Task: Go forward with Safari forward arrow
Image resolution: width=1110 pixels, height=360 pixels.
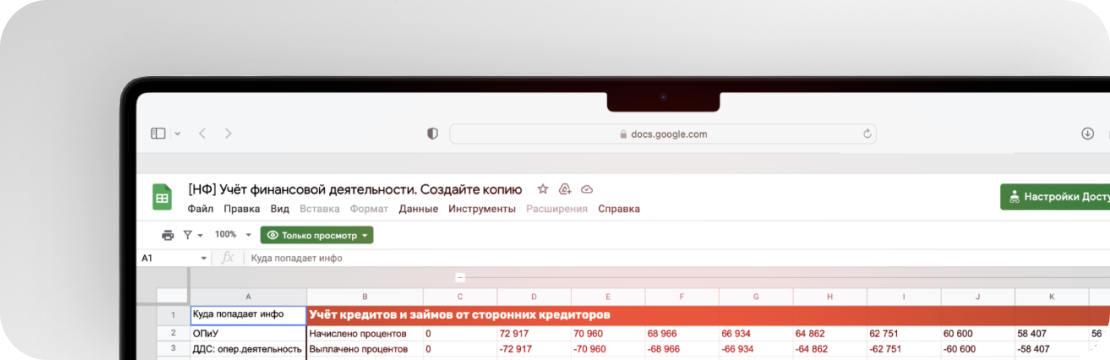Action: 228,133
